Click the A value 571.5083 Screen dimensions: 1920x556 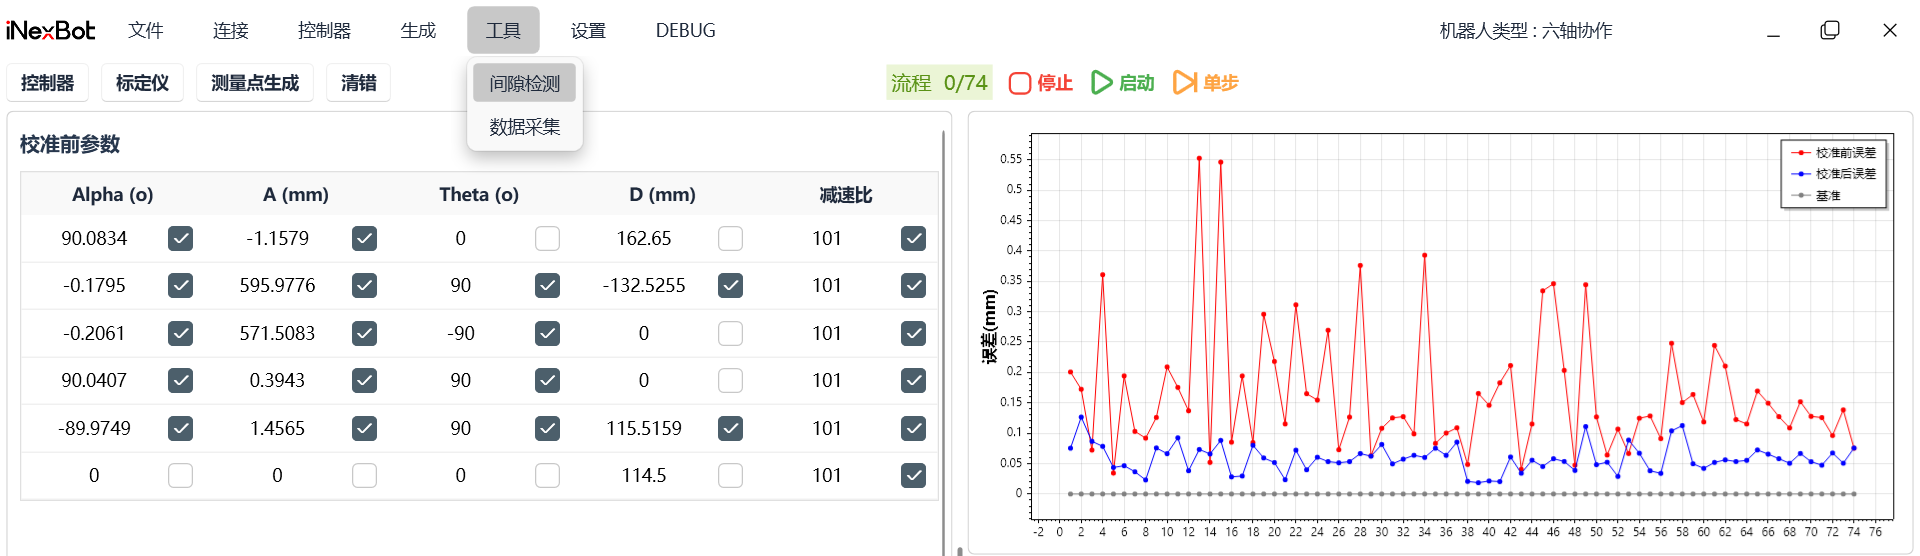(277, 333)
